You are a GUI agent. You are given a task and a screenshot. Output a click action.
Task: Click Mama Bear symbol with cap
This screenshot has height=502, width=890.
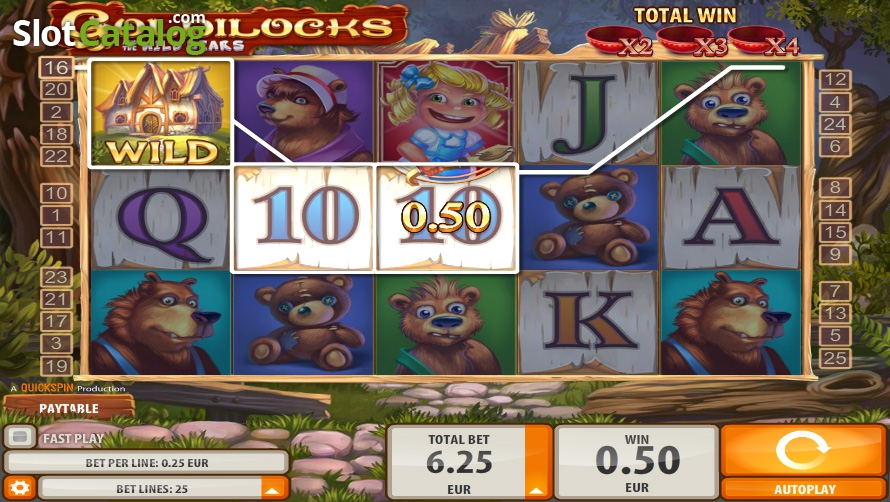(x=304, y=112)
